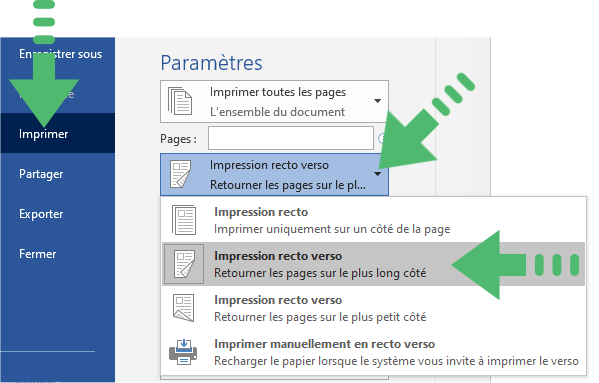Select Impression recto single-sided option
Image resolution: width=599 pixels, height=383 pixels.
pos(374,220)
